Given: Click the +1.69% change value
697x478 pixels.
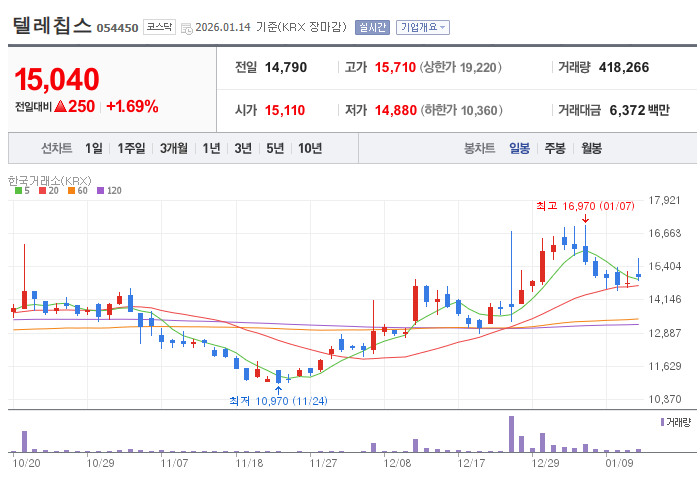Looking at the screenshot, I should (x=132, y=106).
